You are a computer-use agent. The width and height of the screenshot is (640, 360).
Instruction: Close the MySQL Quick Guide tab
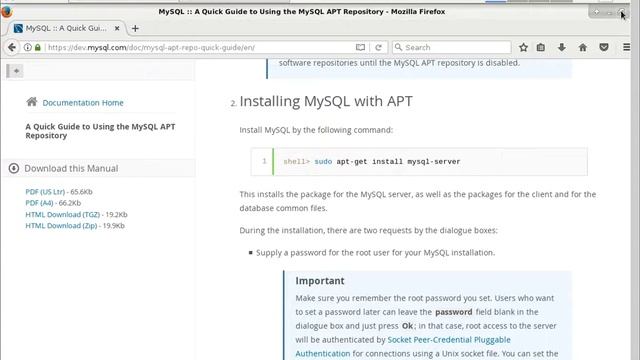pos(117,28)
